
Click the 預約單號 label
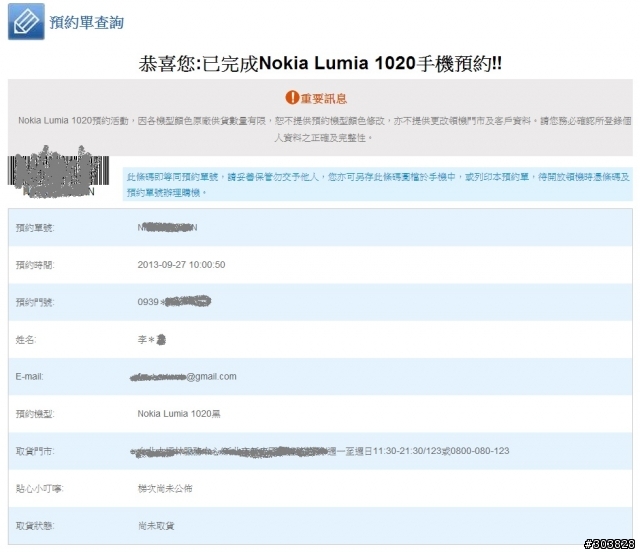[35, 228]
